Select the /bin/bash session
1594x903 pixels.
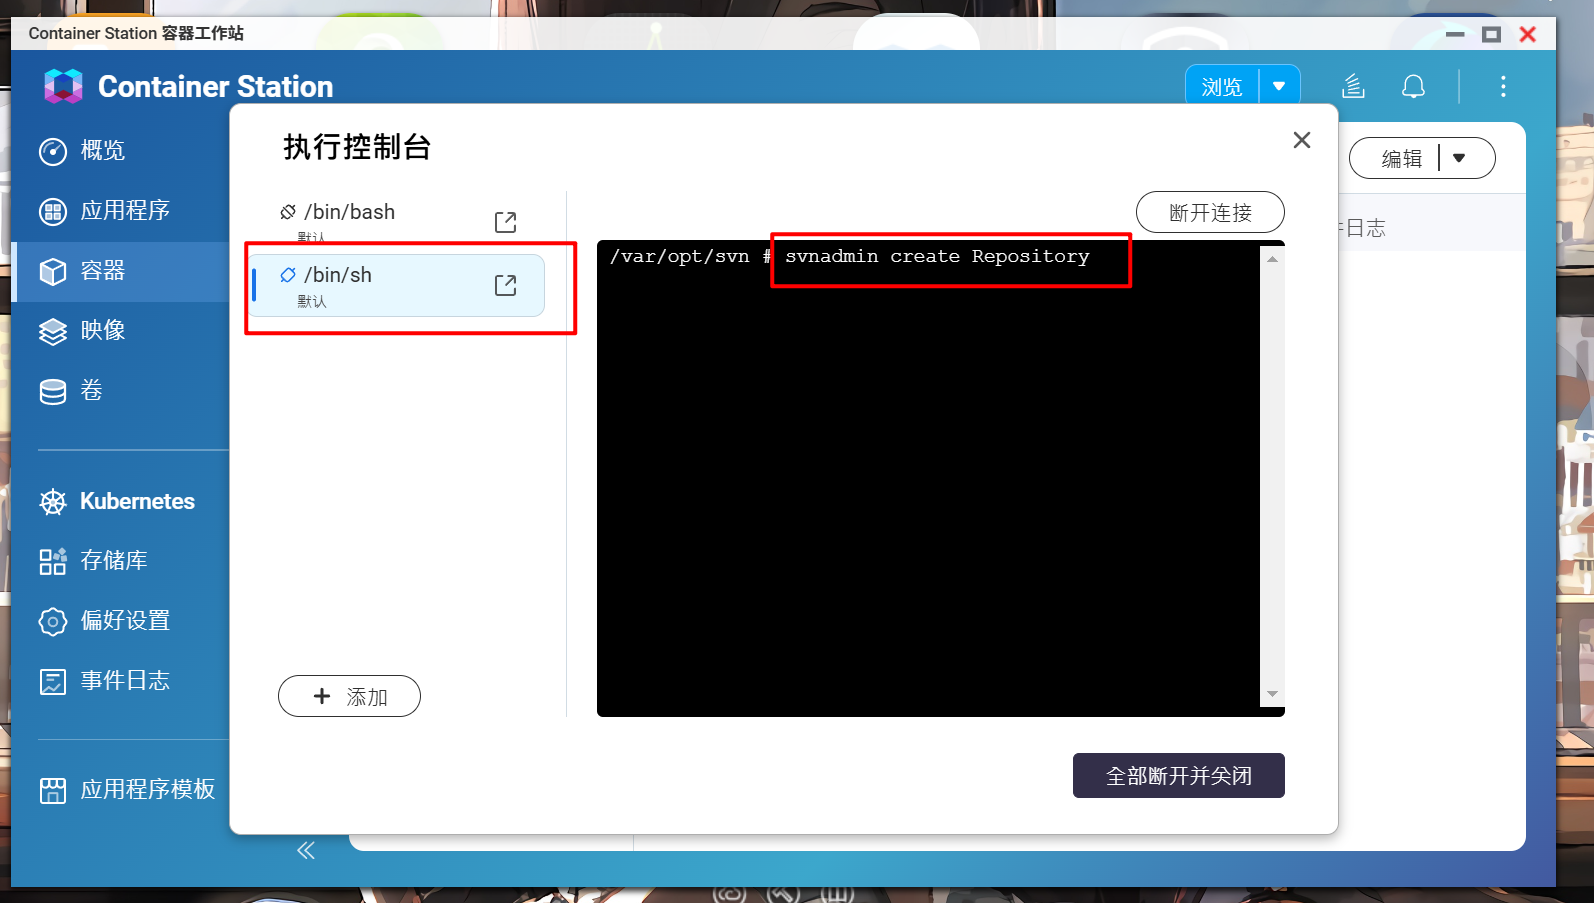point(350,213)
